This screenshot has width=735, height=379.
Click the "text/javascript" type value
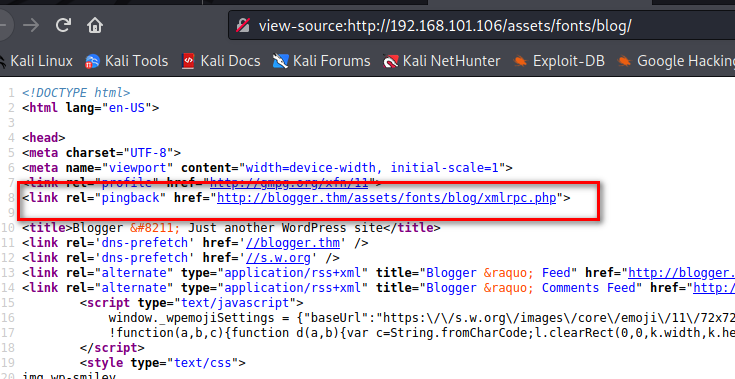239,303
